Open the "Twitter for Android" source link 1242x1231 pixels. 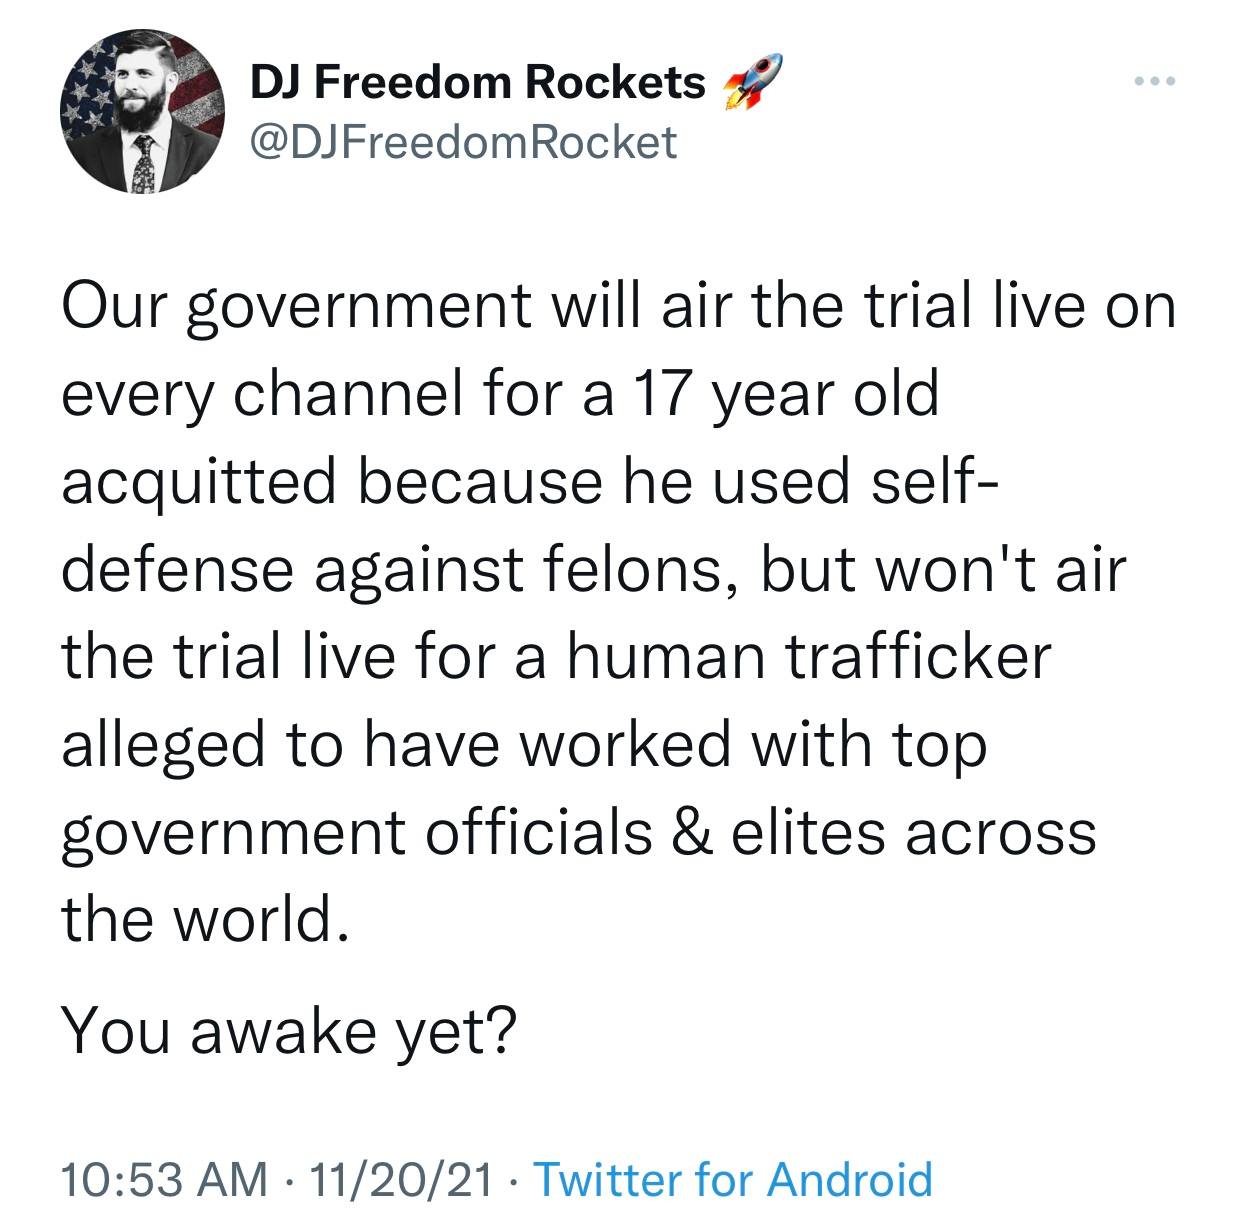click(x=735, y=1179)
